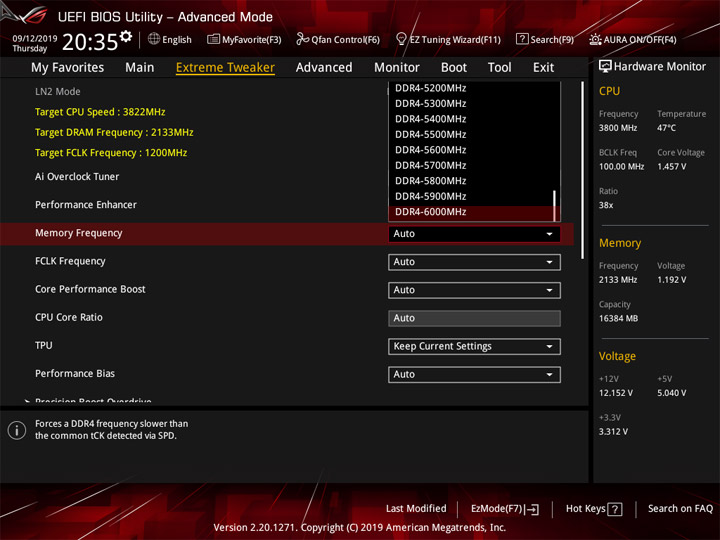This screenshot has height=540, width=720.
Task: Open the settings gear next to the clock
Action: coord(126,36)
